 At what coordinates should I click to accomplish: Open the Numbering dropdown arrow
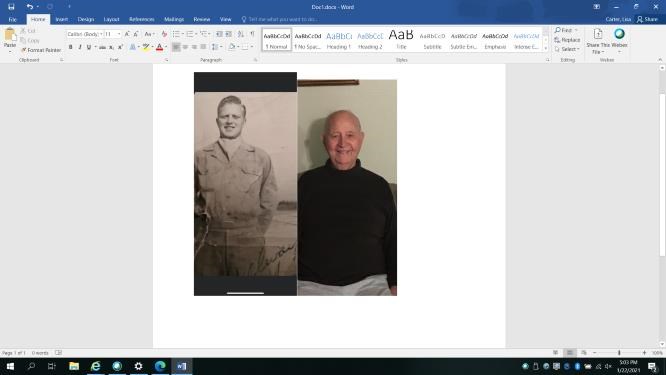pyautogui.click(x=196, y=34)
